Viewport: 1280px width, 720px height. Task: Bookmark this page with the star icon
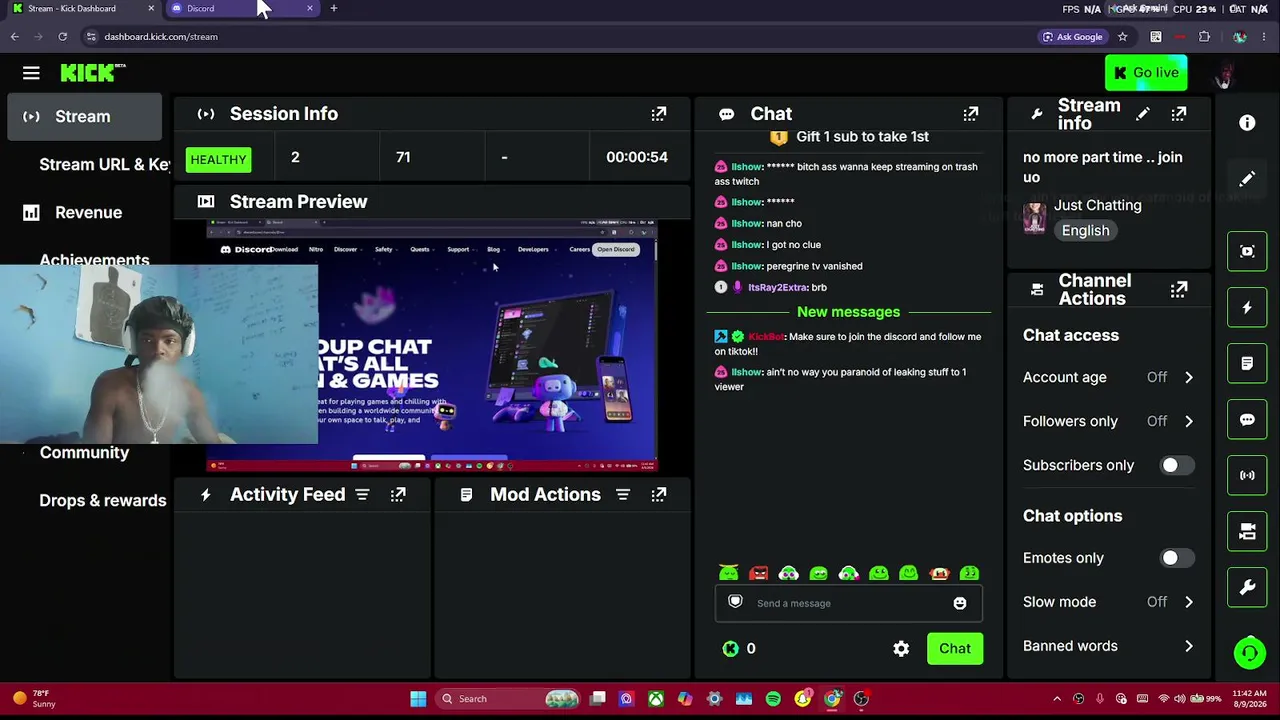[x=1122, y=37]
